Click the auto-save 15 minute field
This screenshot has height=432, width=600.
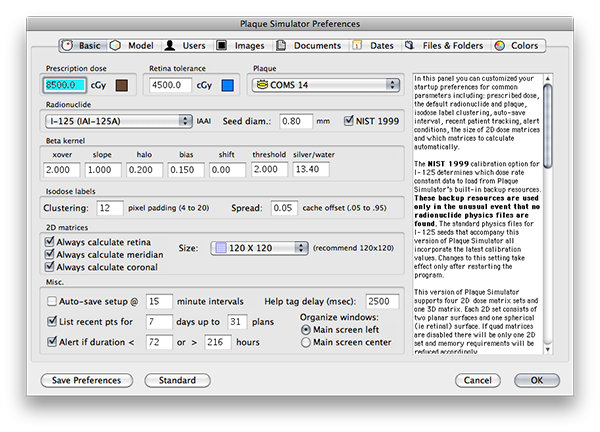[159, 301]
